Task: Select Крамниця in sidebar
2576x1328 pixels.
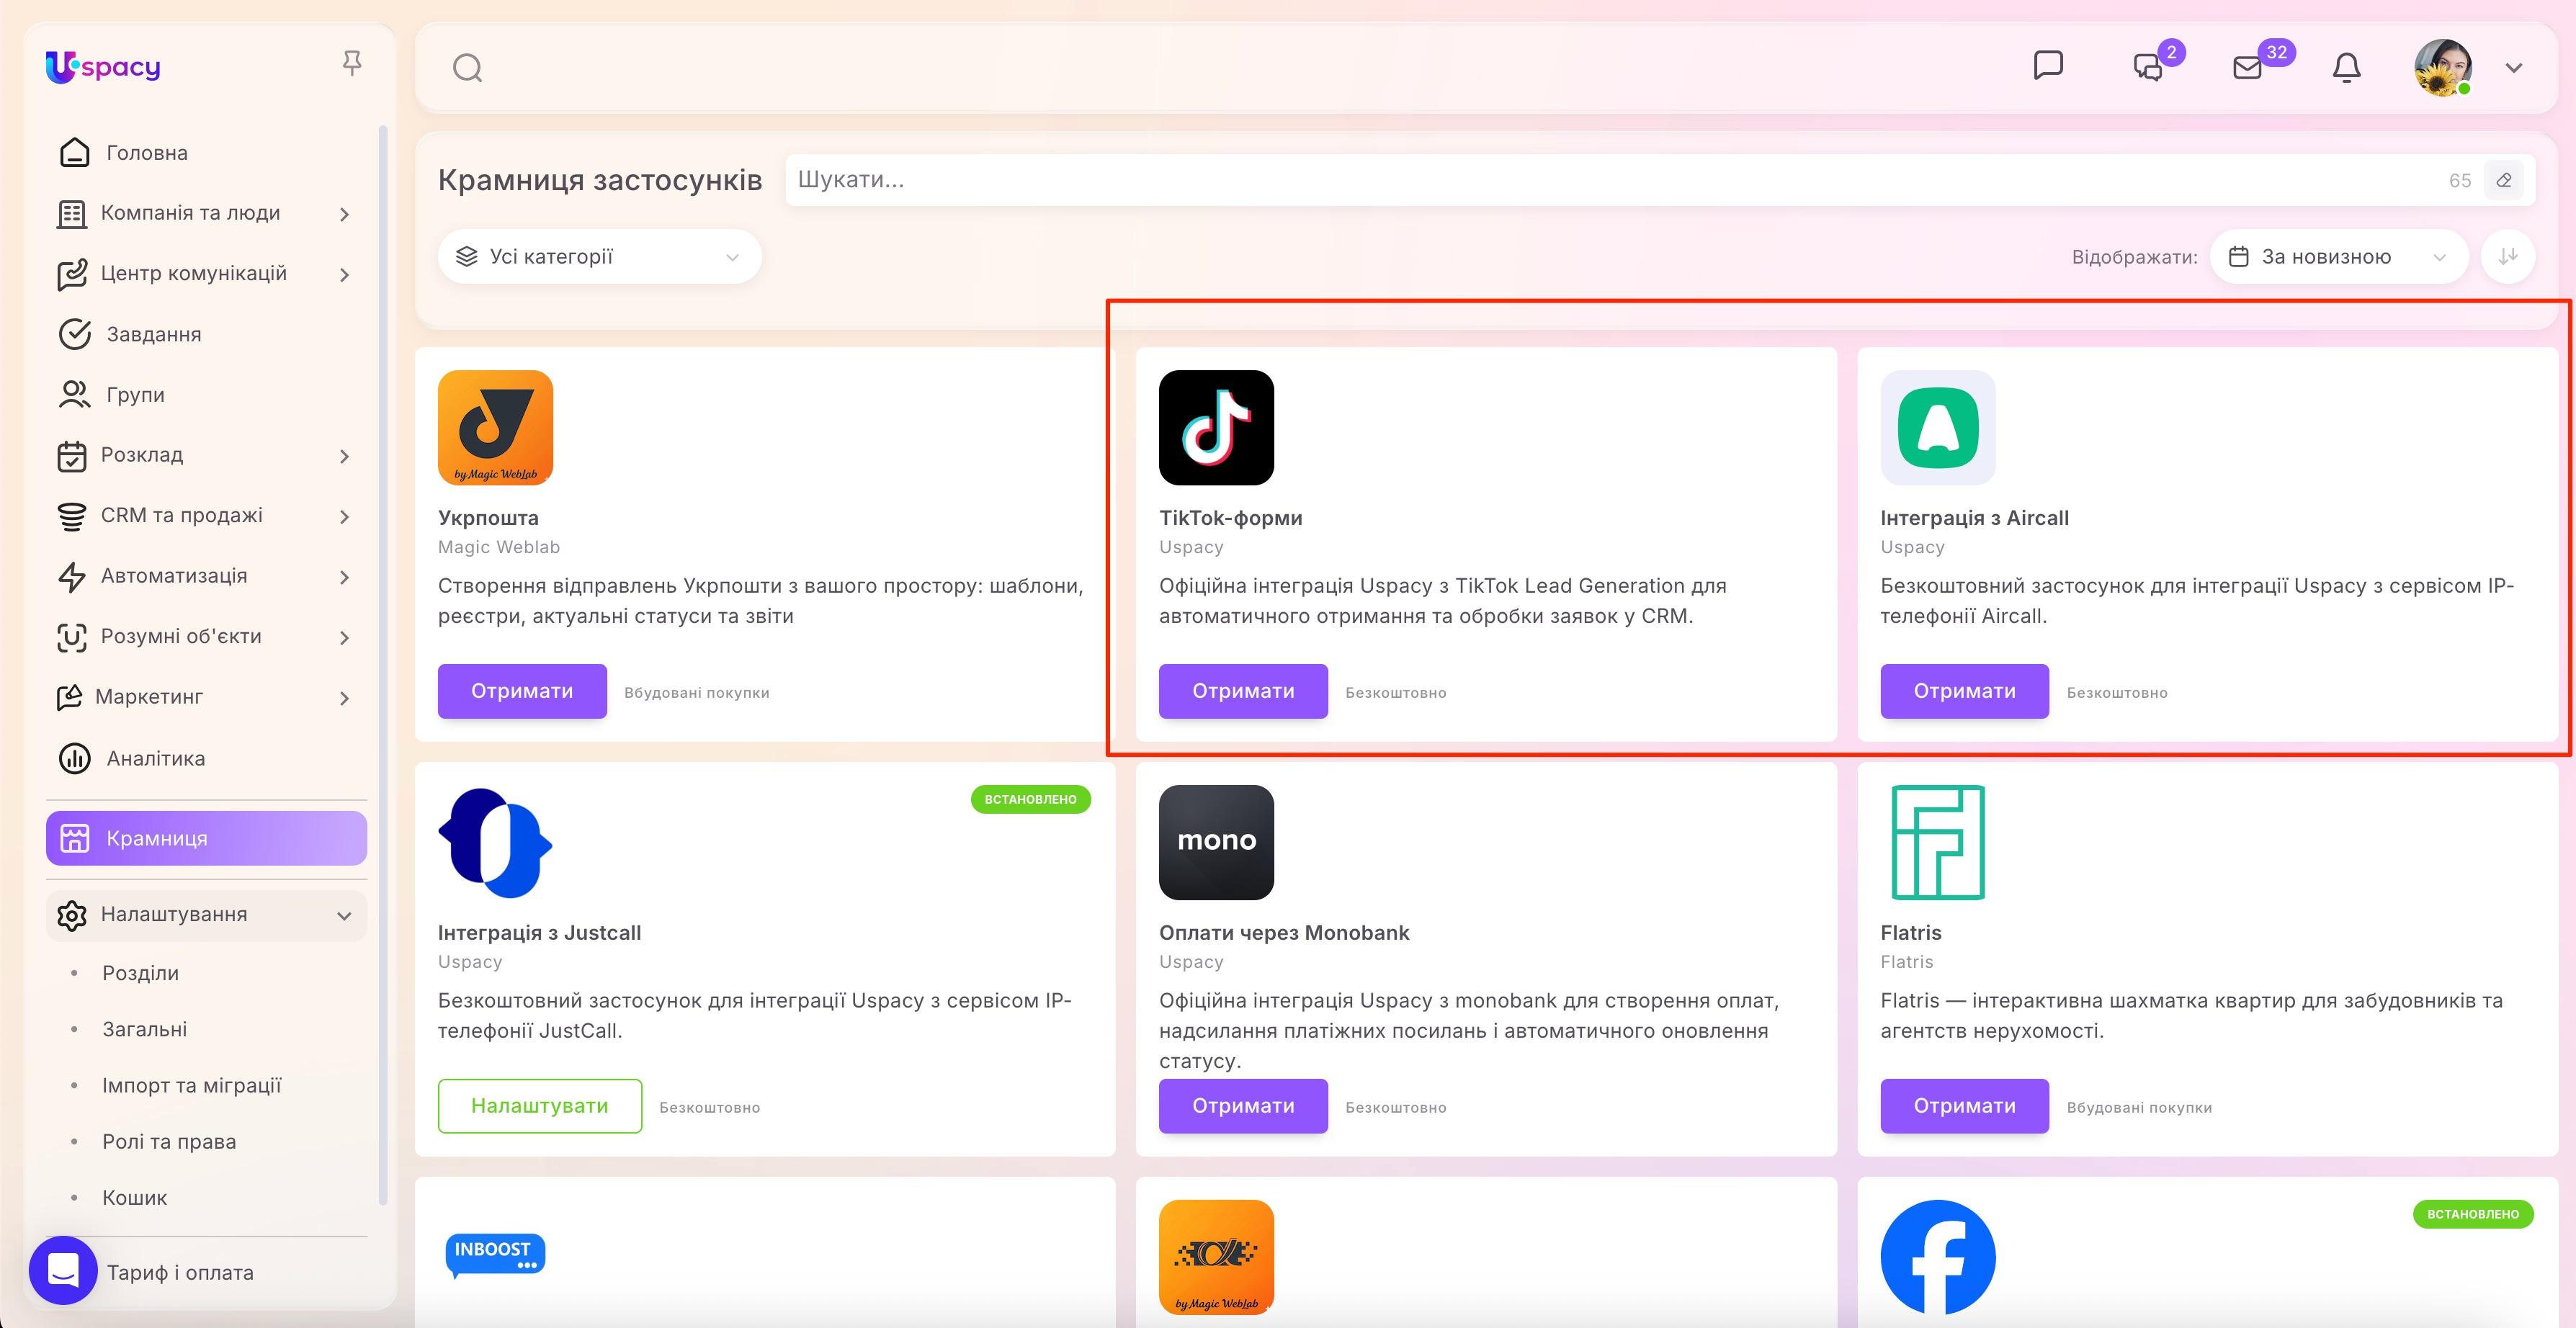Action: pyautogui.click(x=207, y=838)
